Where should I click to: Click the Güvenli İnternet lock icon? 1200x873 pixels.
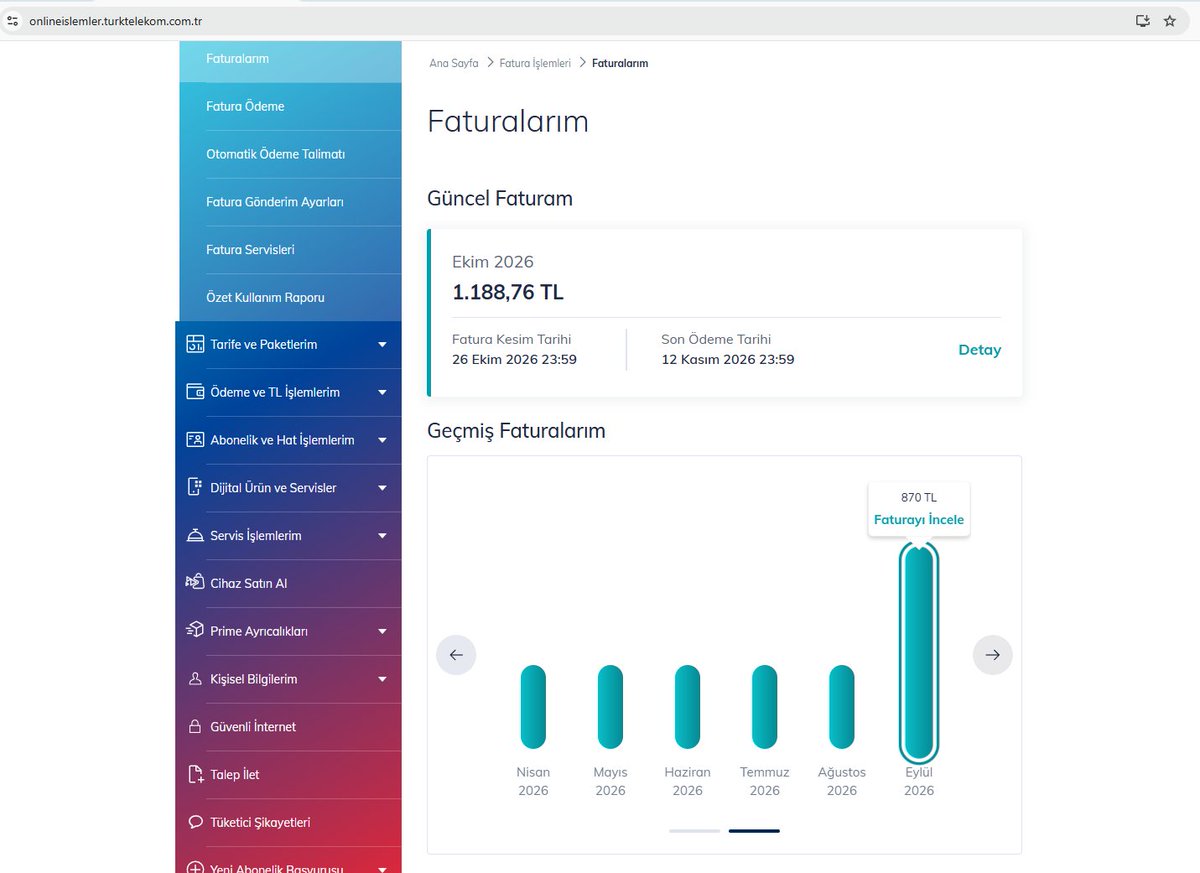pyautogui.click(x=195, y=727)
